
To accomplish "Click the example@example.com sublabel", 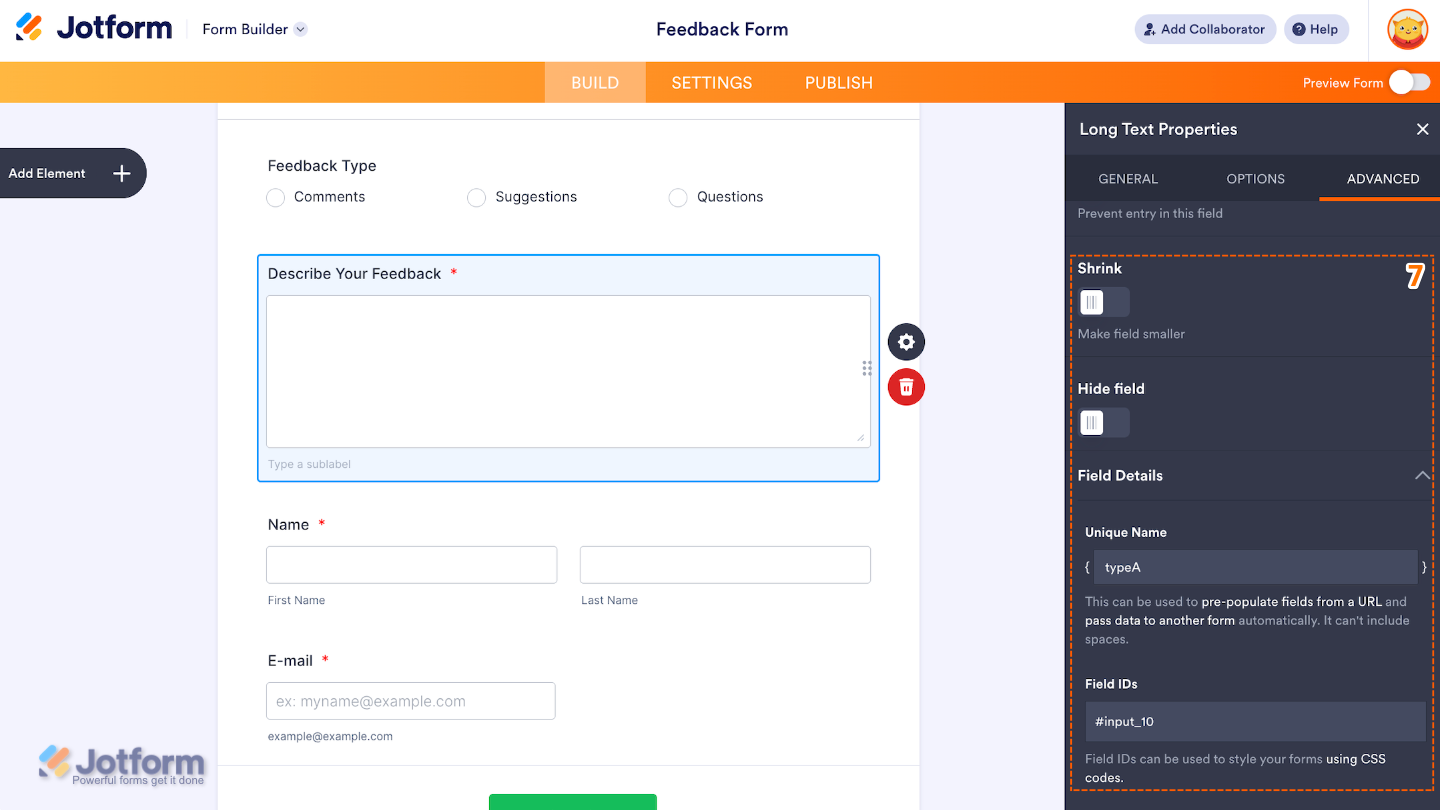I will point(330,736).
